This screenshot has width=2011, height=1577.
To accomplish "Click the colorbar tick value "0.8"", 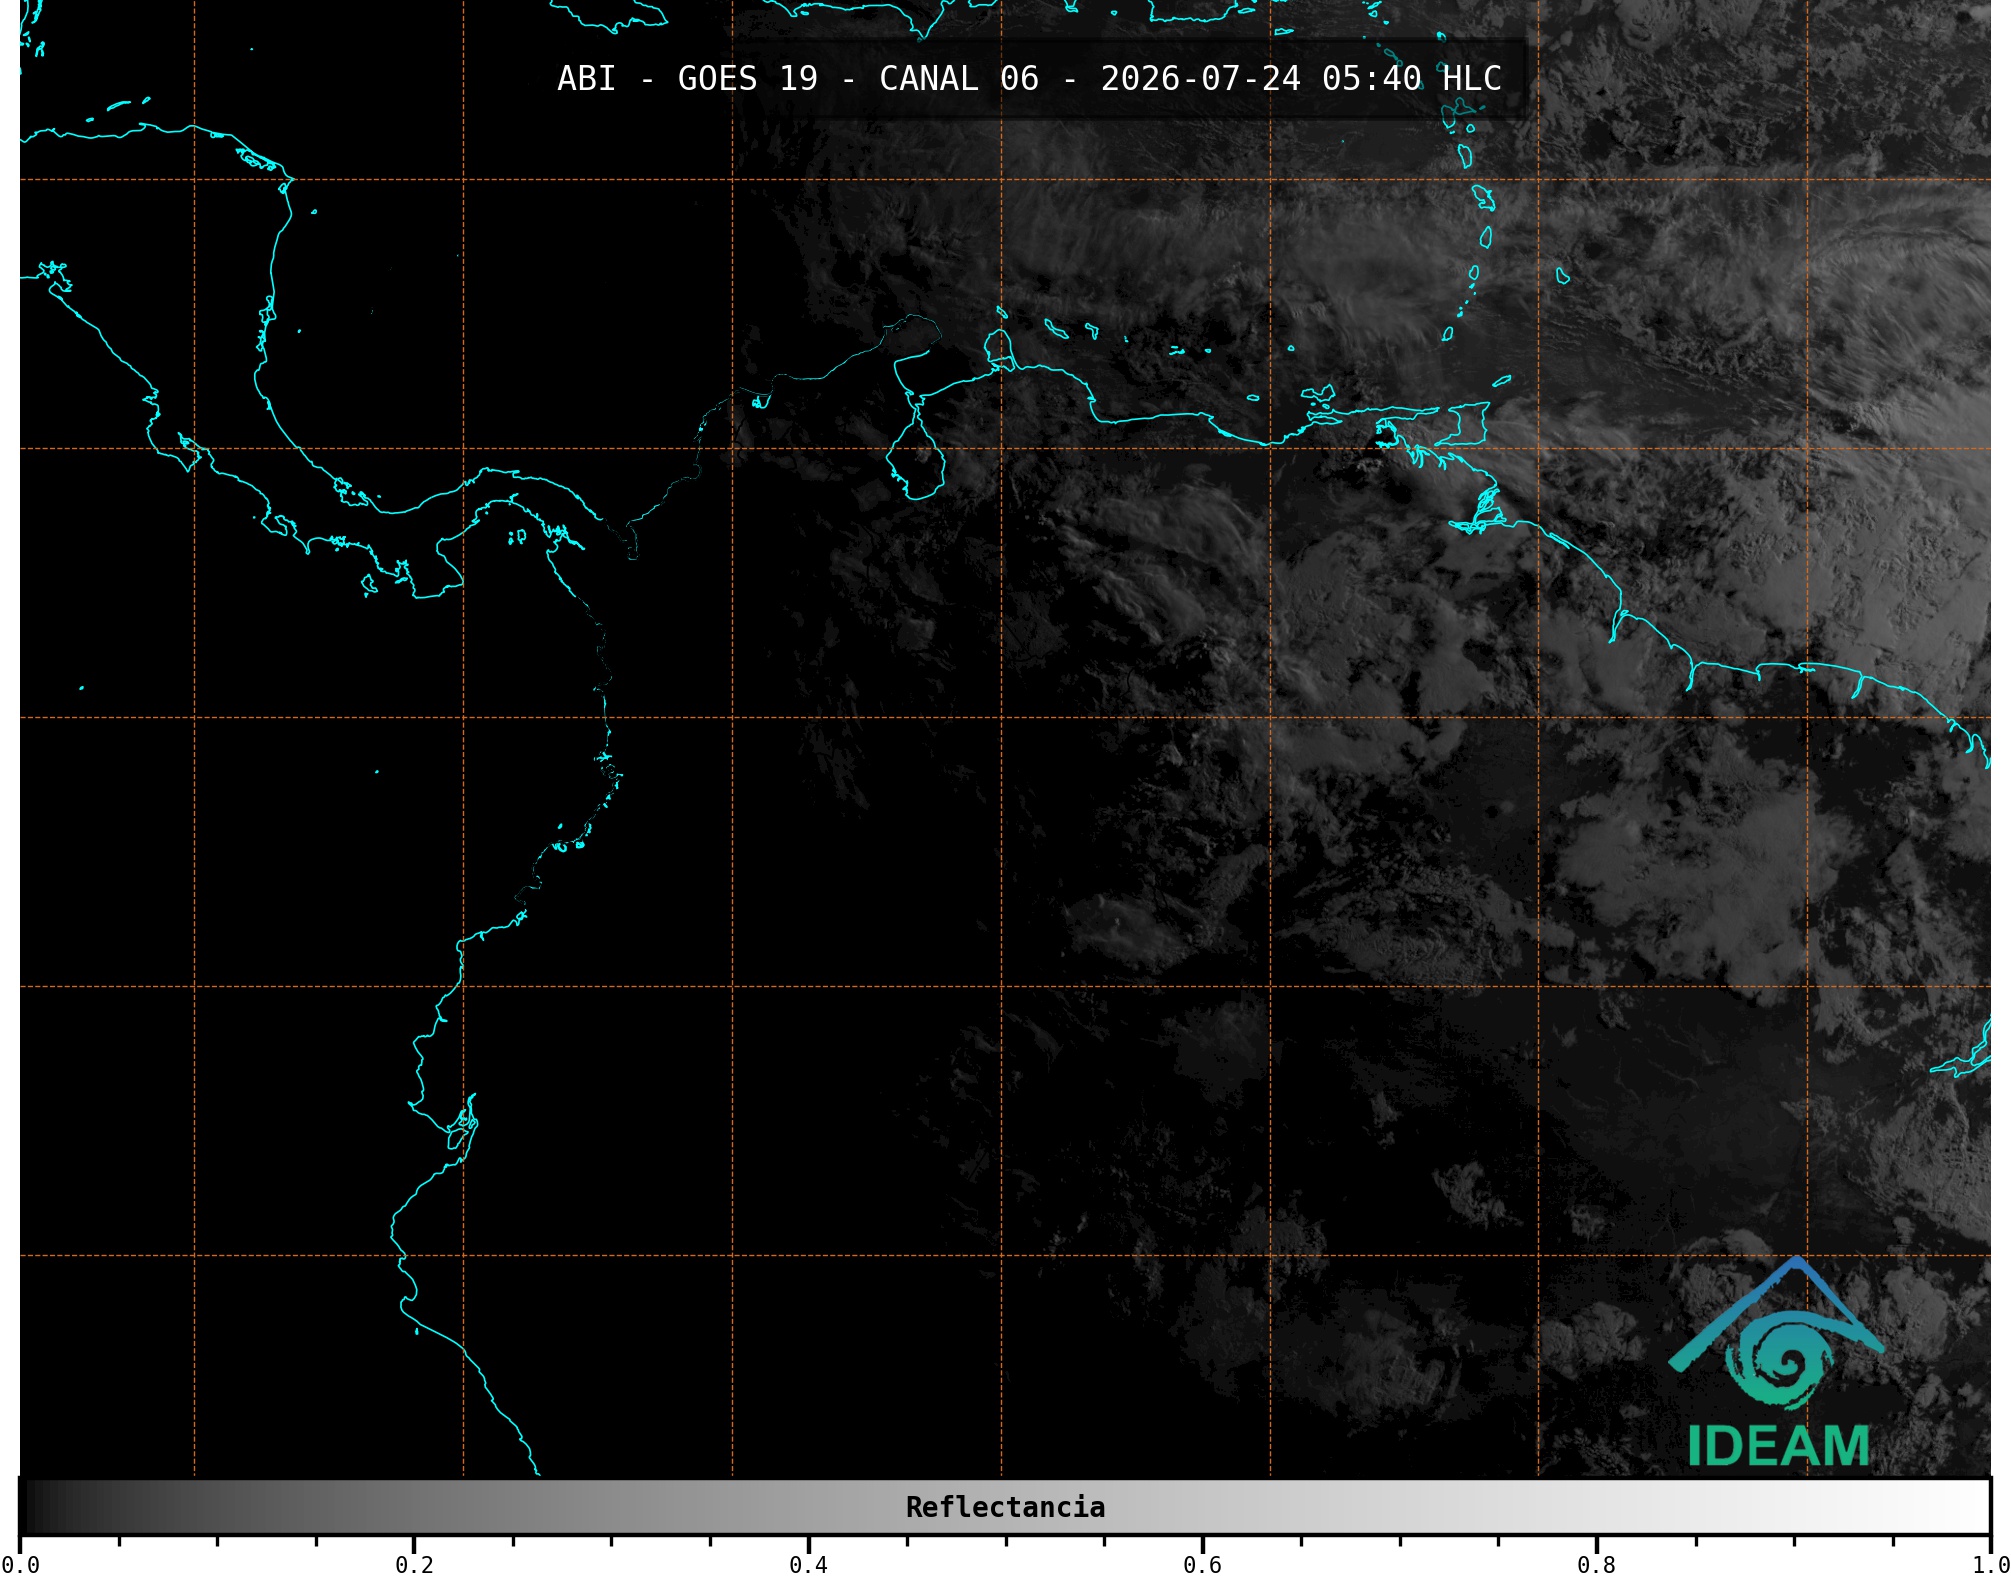I will [1596, 1565].
